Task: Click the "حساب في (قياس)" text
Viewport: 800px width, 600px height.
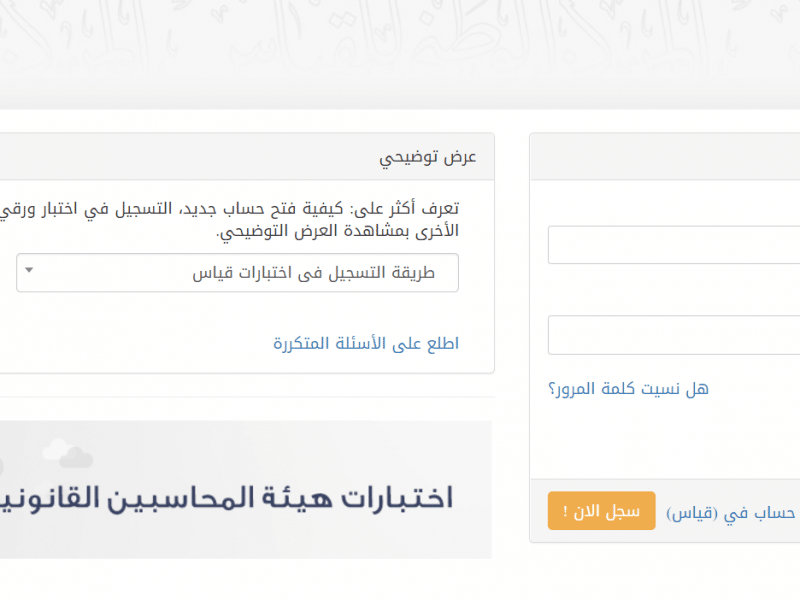Action: click(731, 513)
